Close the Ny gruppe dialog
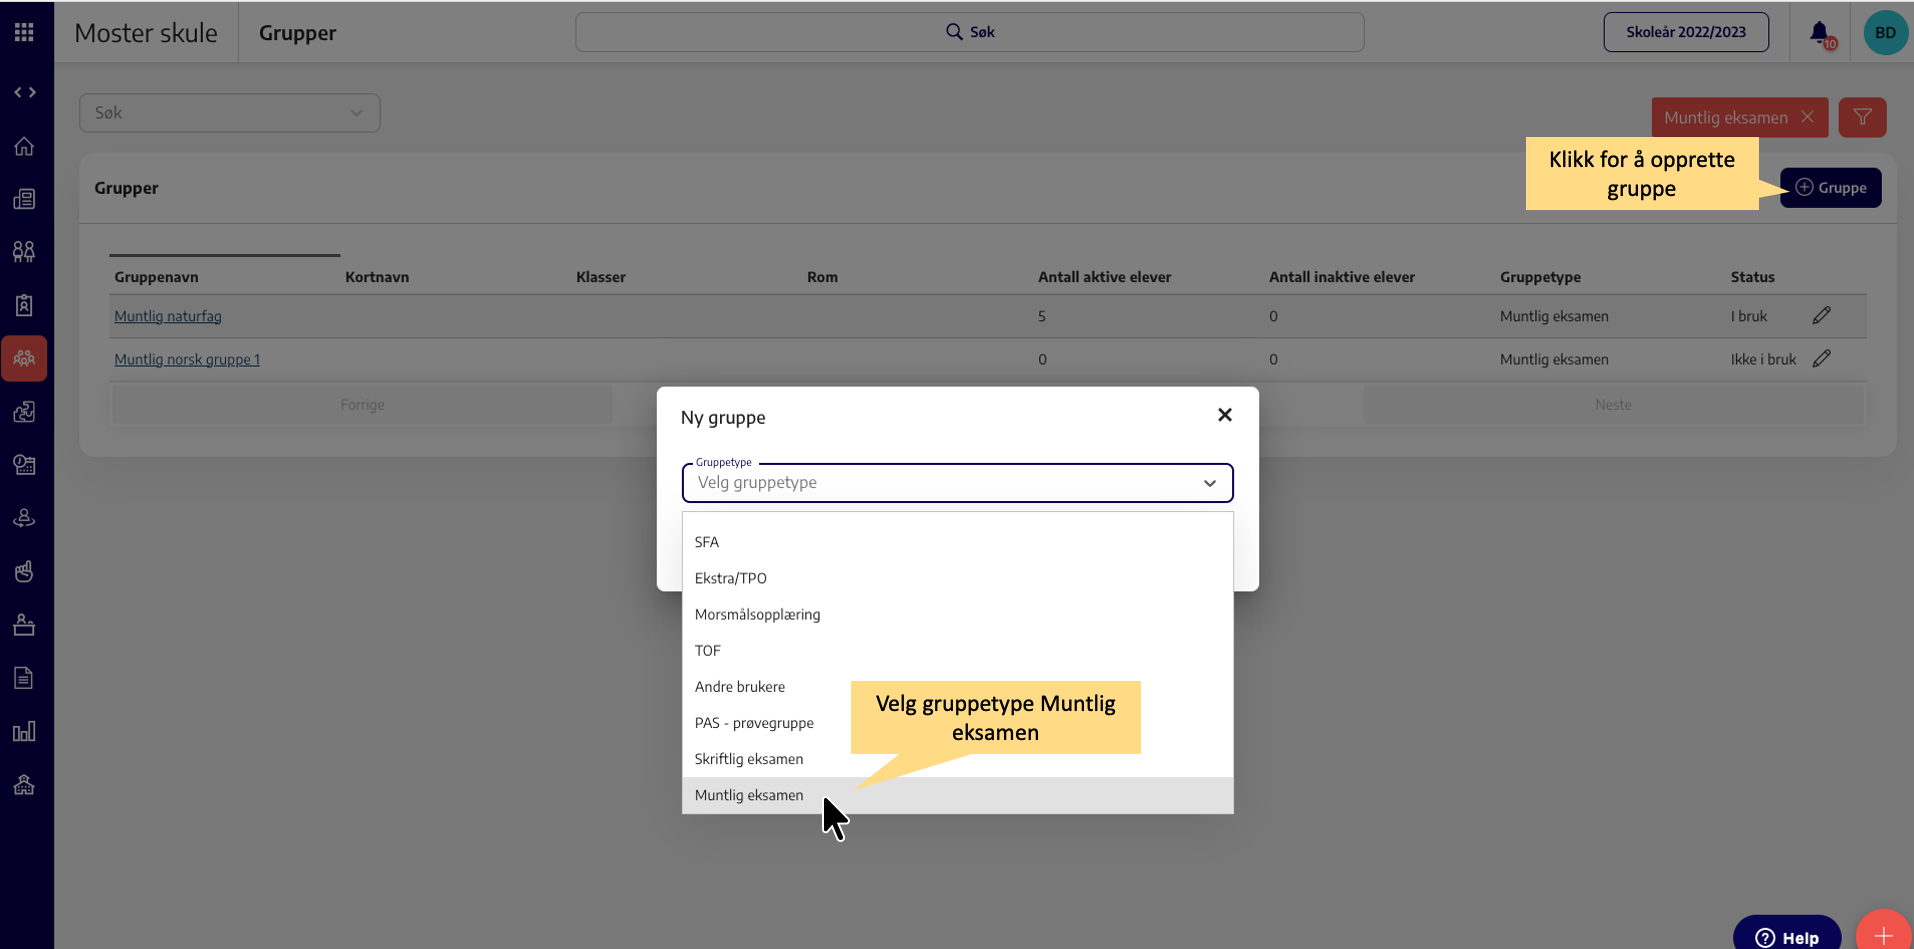 (x=1224, y=415)
